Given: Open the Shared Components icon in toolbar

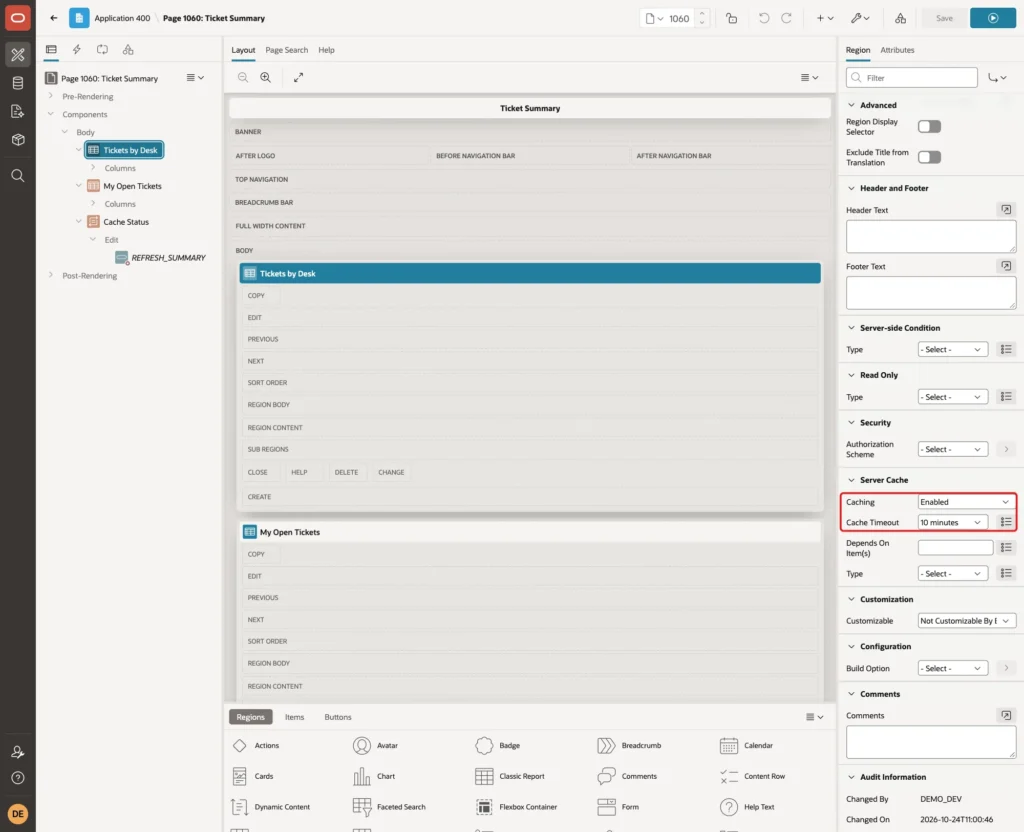Looking at the screenshot, I should (x=901, y=18).
